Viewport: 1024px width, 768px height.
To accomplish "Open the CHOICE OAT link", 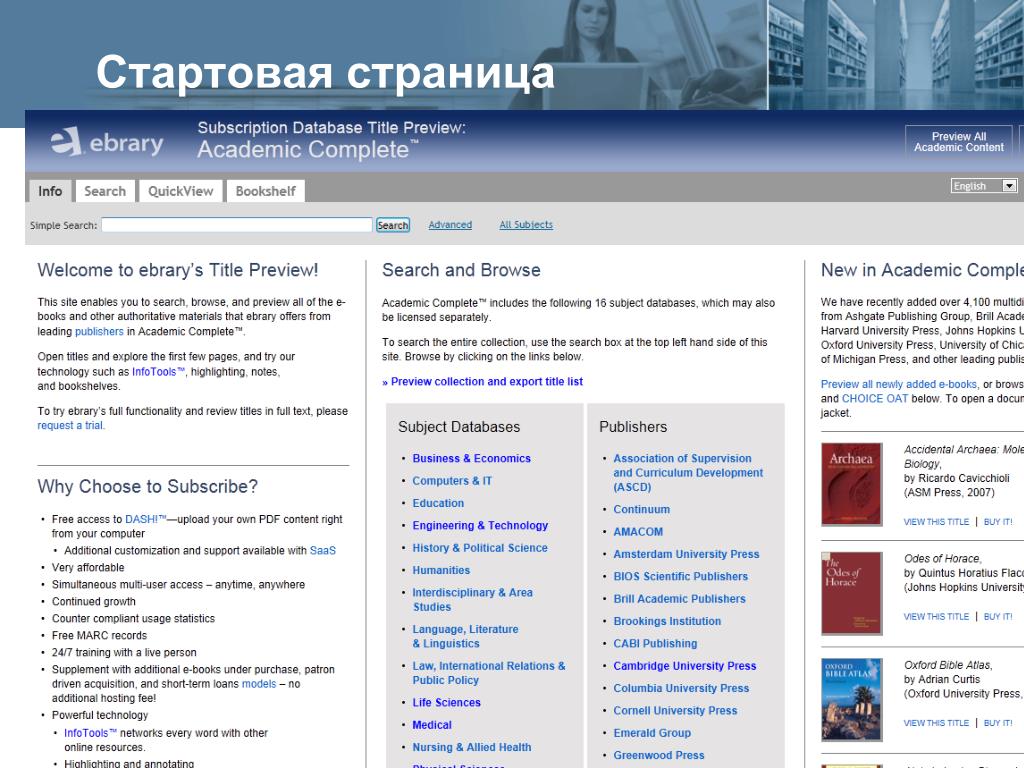I will tap(874, 398).
